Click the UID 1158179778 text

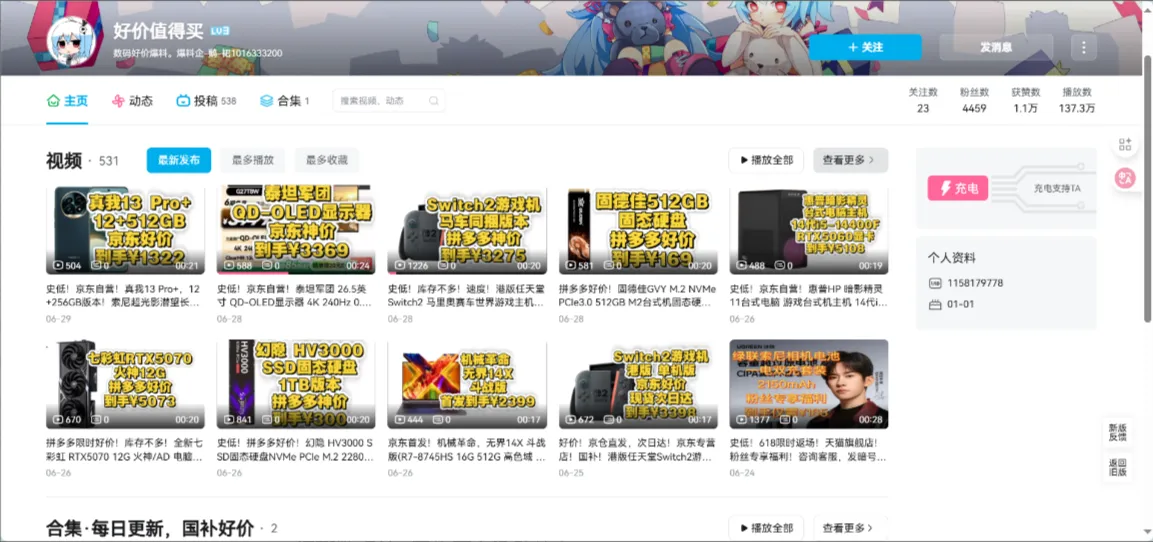[976, 282]
